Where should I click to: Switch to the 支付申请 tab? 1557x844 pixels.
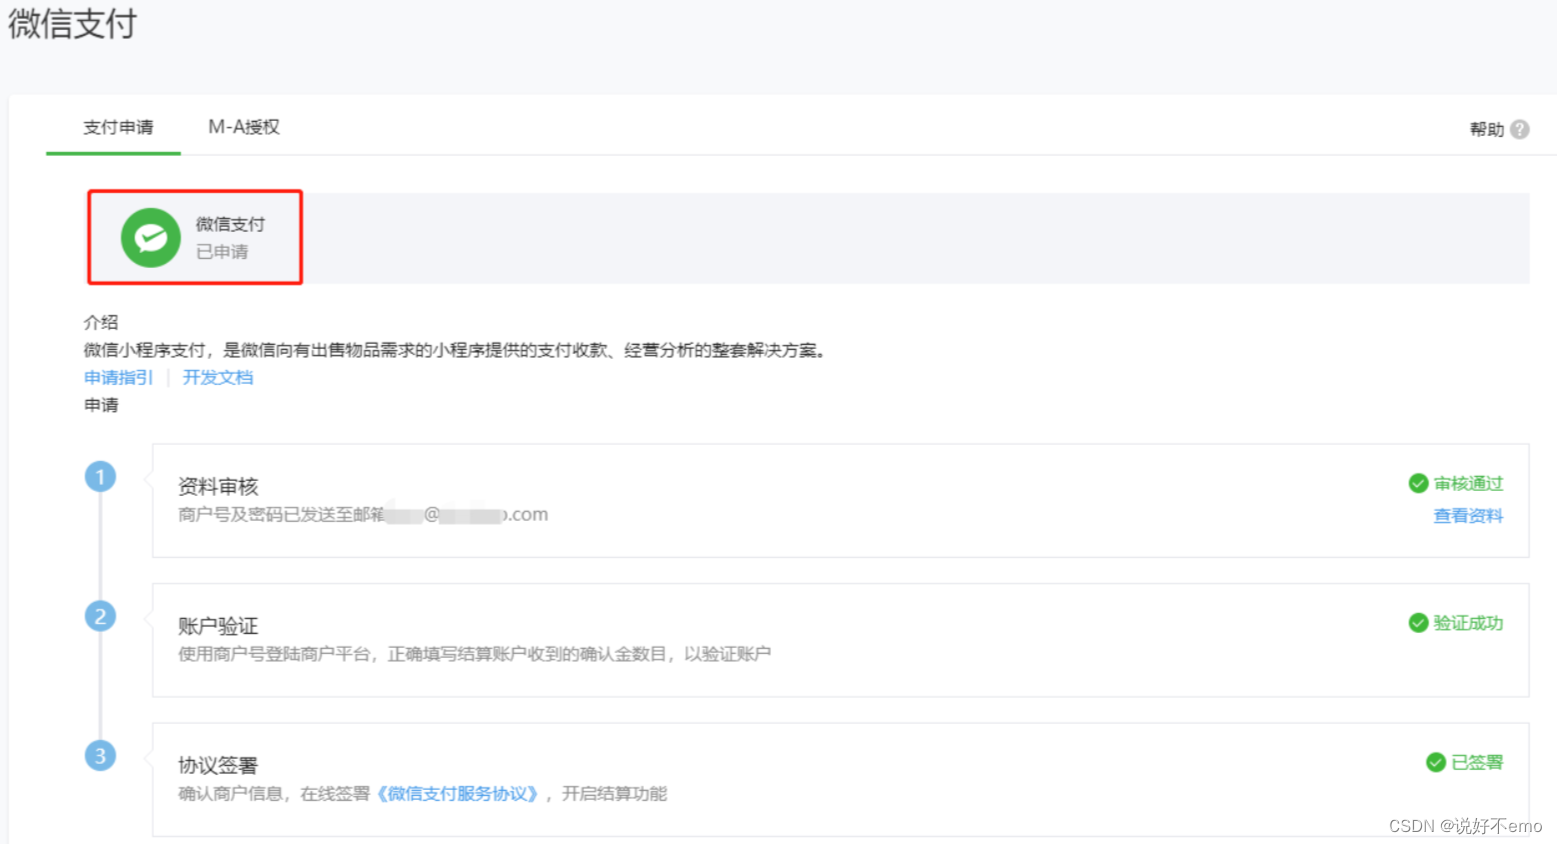[118, 127]
